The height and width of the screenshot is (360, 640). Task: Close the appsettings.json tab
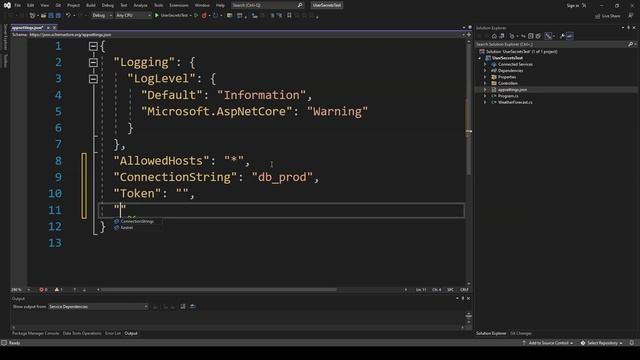[54, 28]
